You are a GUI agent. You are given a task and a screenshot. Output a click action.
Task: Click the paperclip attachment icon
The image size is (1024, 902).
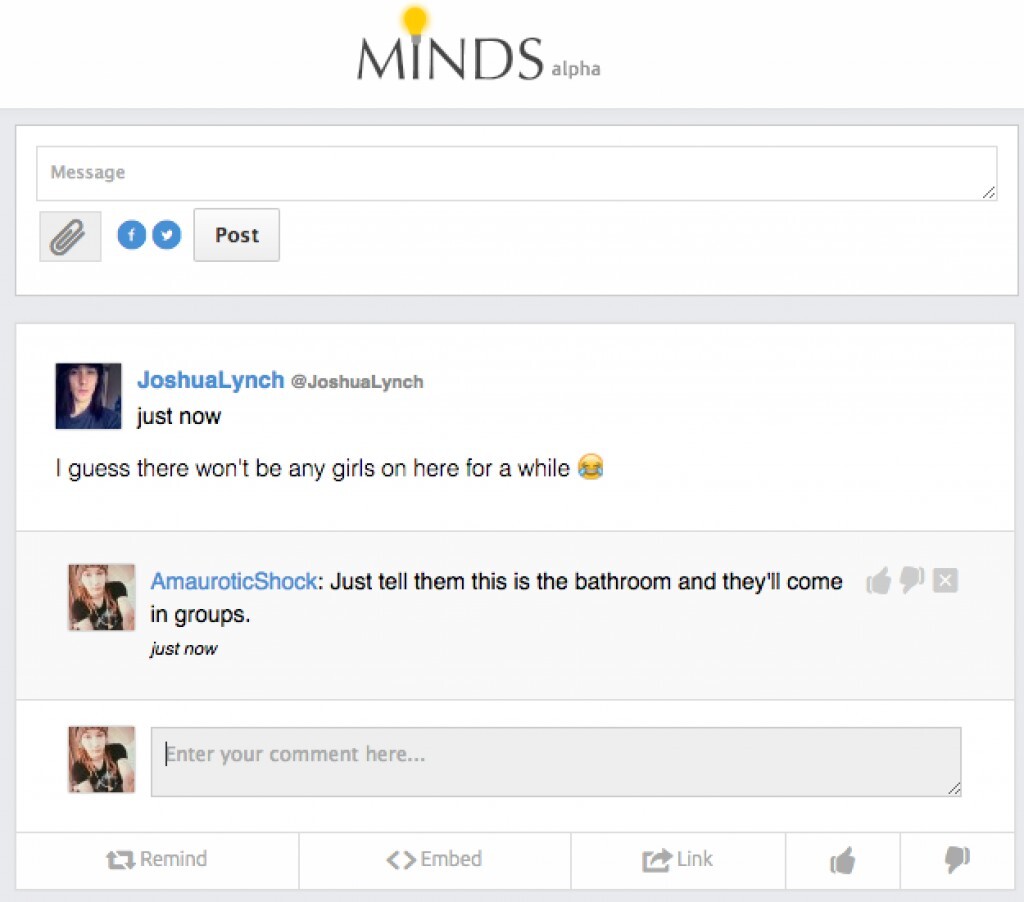70,236
